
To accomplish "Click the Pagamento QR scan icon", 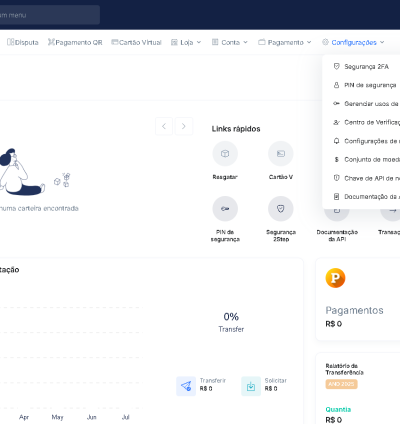I will coord(51,42).
